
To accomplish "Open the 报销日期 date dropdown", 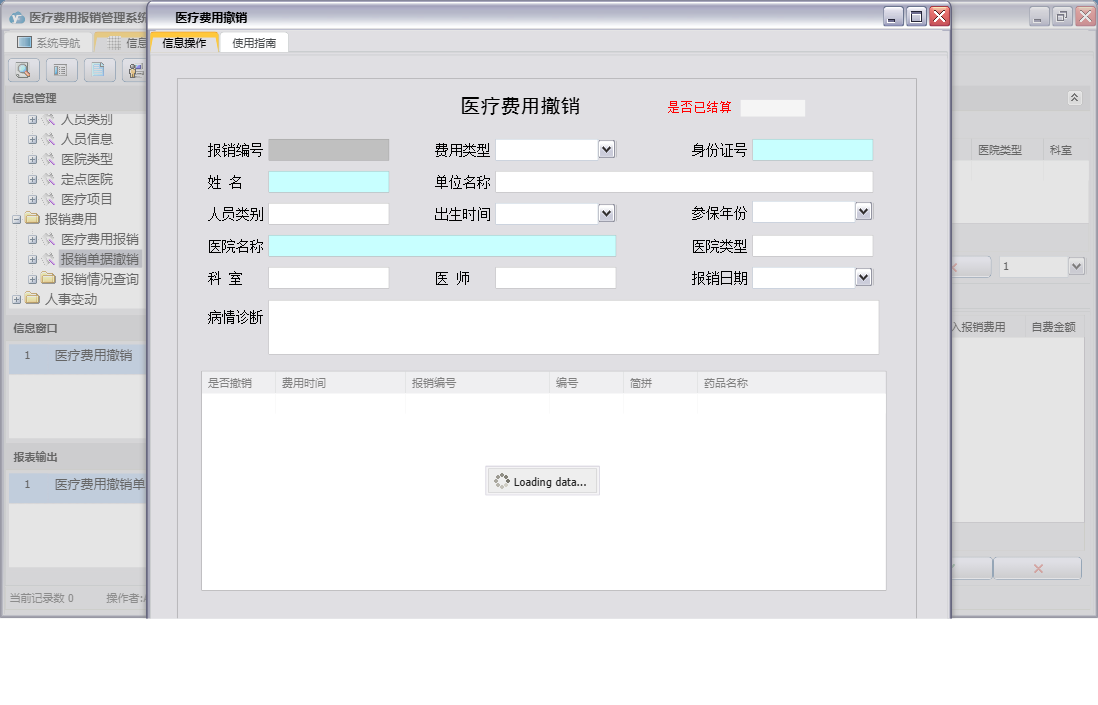I will [863, 277].
